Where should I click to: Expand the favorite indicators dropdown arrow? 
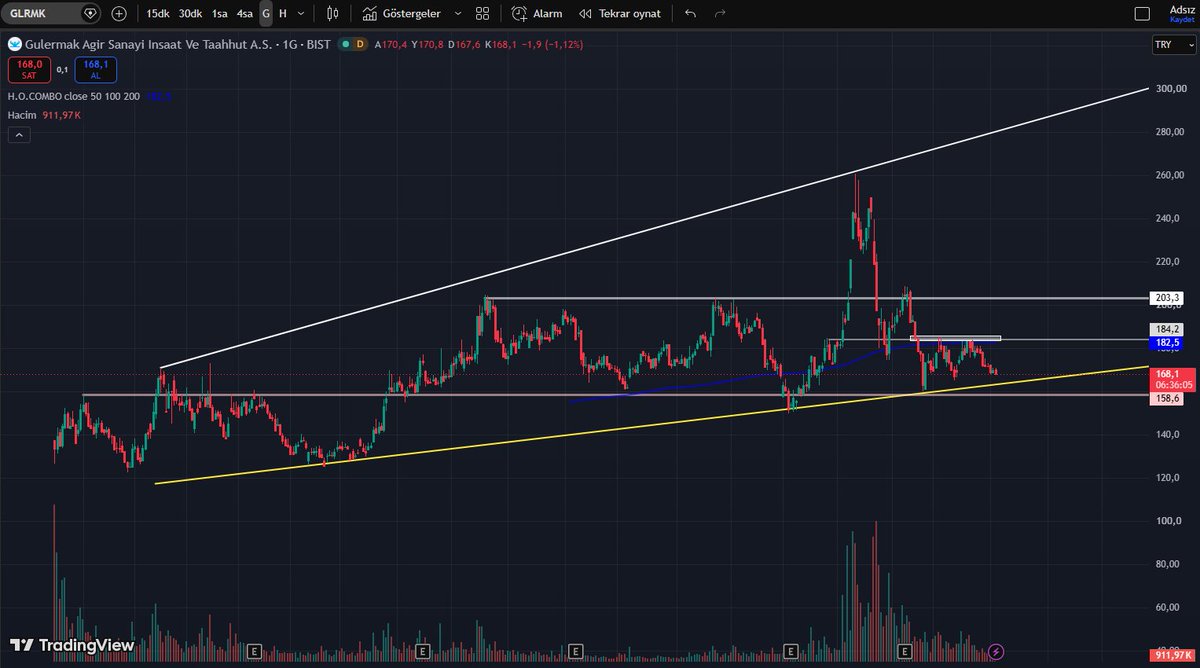click(458, 14)
